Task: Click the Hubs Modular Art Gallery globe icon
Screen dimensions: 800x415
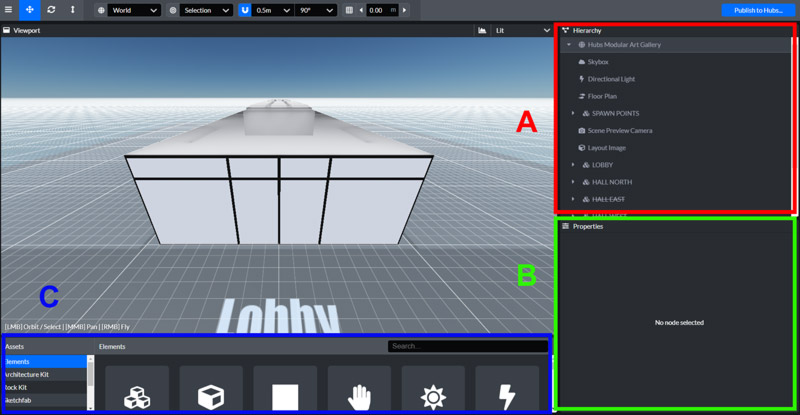Action: tap(582, 45)
